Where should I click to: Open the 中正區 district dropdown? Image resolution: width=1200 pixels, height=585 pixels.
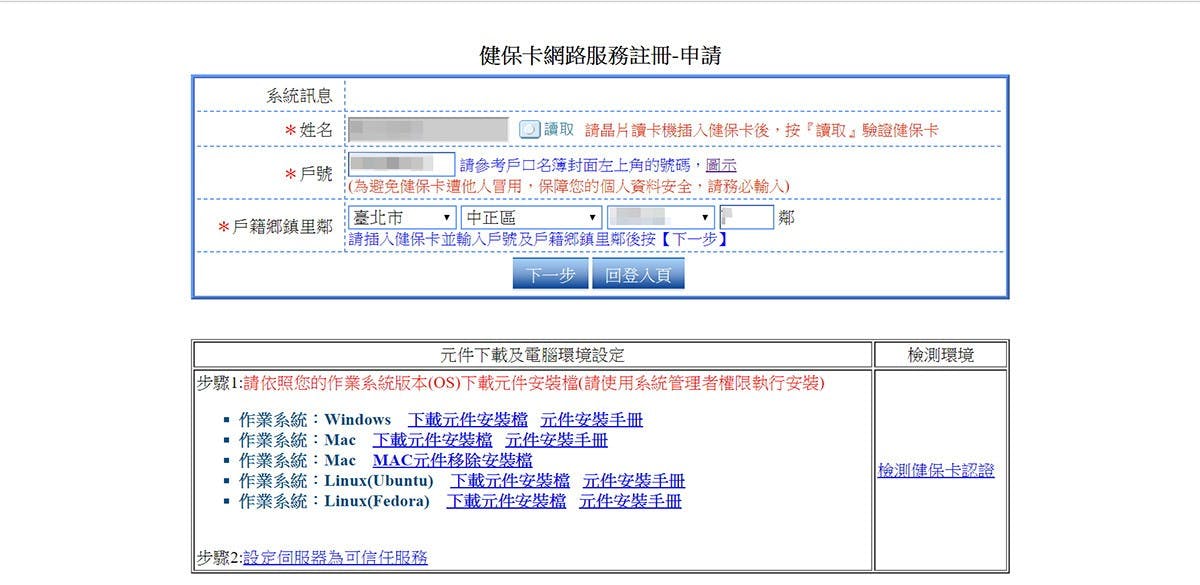coord(532,217)
